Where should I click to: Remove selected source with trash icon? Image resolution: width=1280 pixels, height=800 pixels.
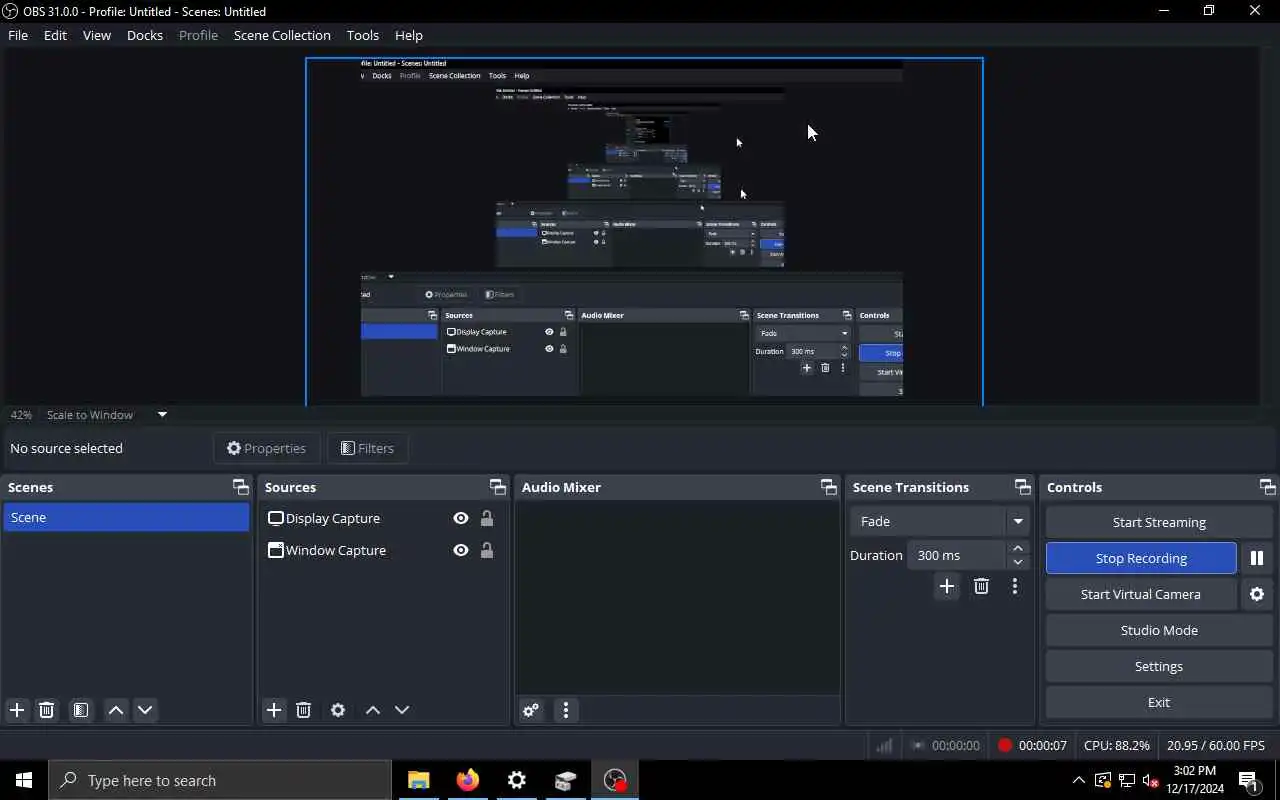[x=303, y=710]
